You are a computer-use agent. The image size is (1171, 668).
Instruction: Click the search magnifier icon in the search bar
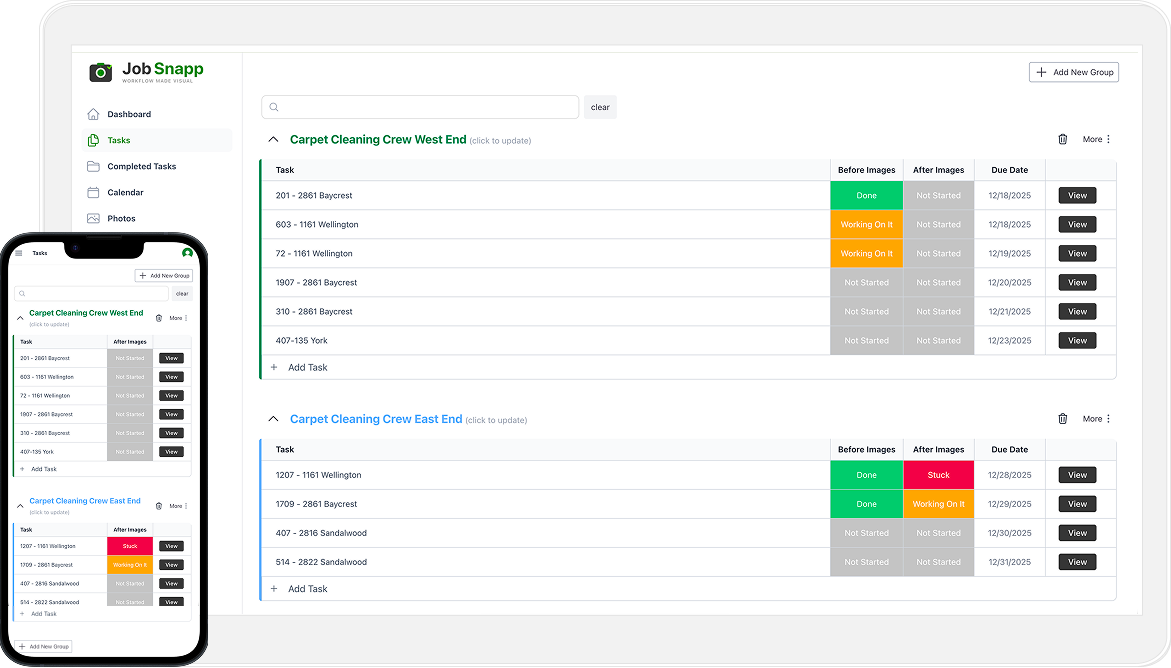click(x=274, y=107)
